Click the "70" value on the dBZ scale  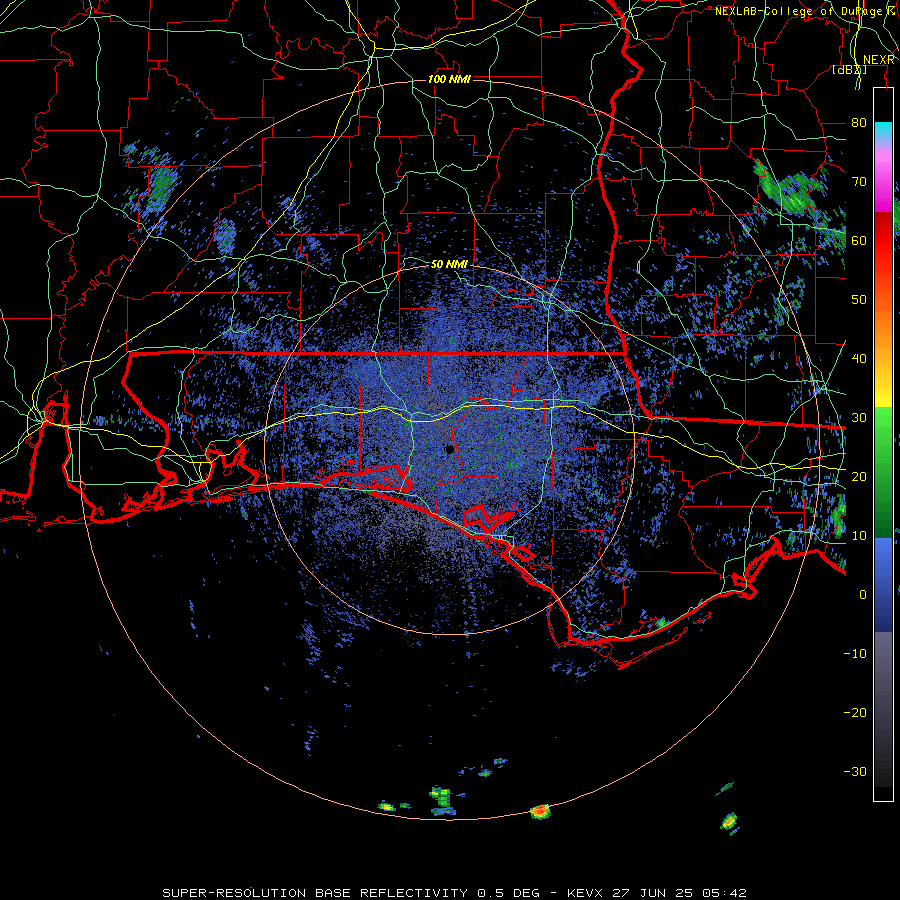859,182
